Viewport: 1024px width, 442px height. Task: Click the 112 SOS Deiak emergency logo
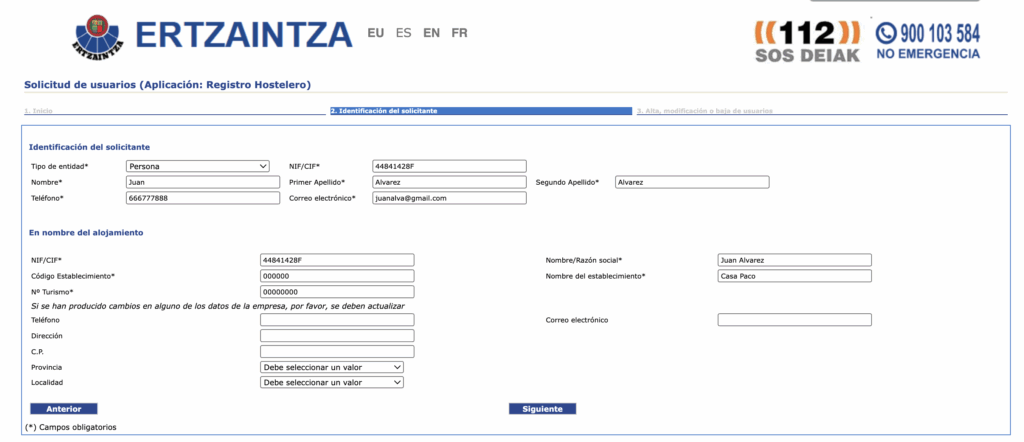805,40
